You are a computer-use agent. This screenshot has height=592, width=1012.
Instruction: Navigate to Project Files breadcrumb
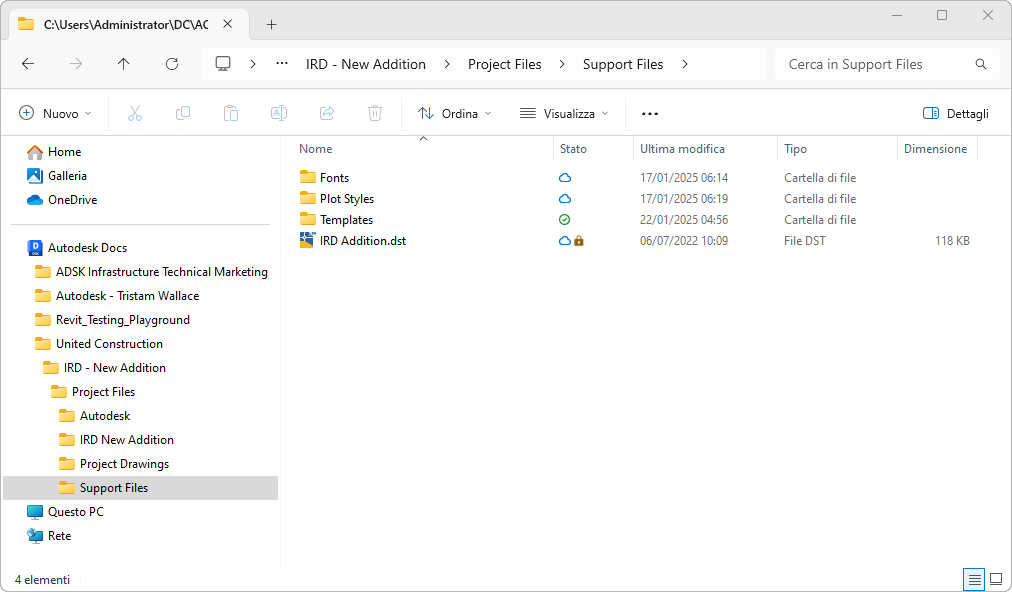pyautogui.click(x=505, y=64)
